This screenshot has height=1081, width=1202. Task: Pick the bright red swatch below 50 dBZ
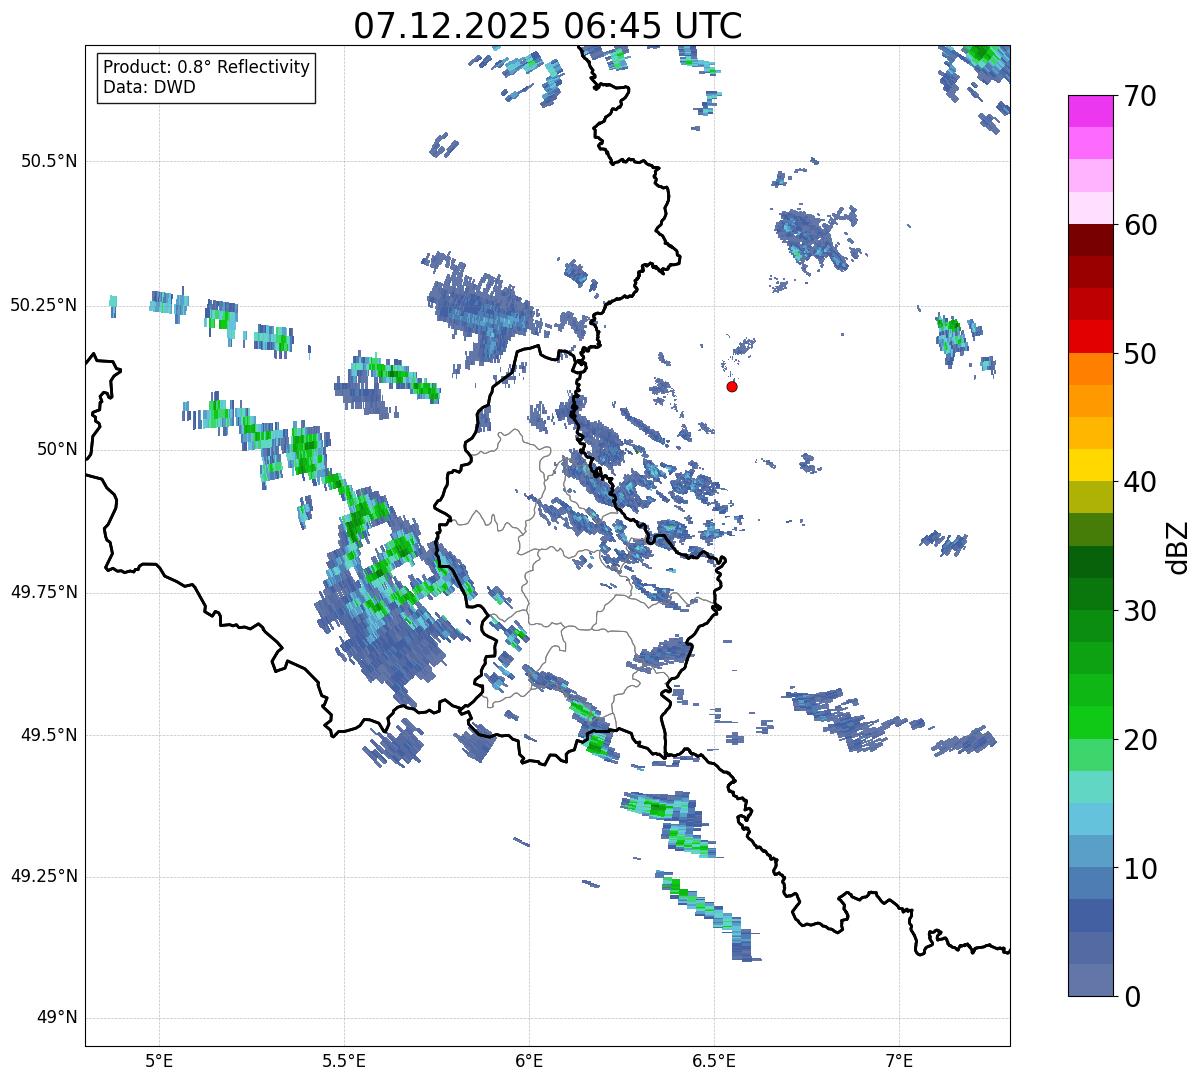(1091, 337)
